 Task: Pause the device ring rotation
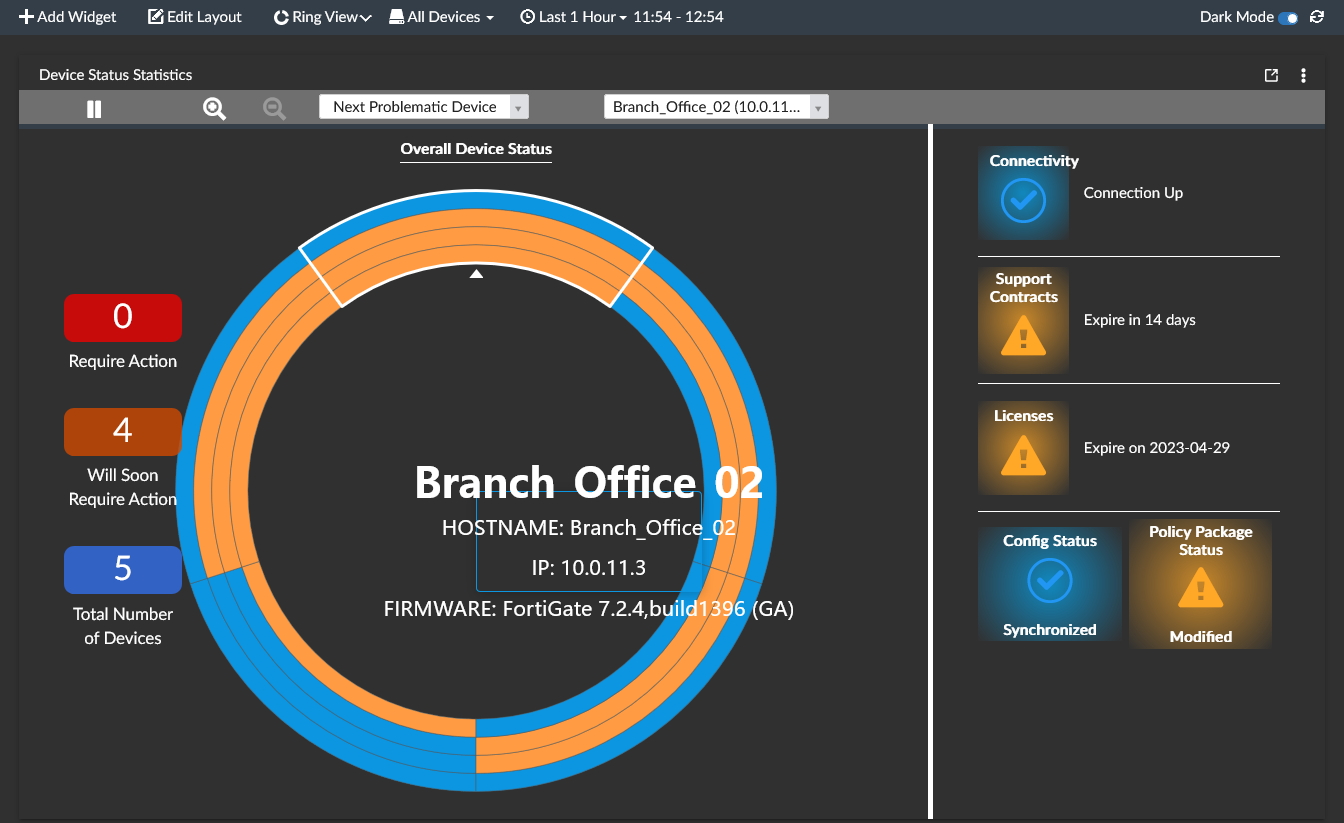click(94, 108)
